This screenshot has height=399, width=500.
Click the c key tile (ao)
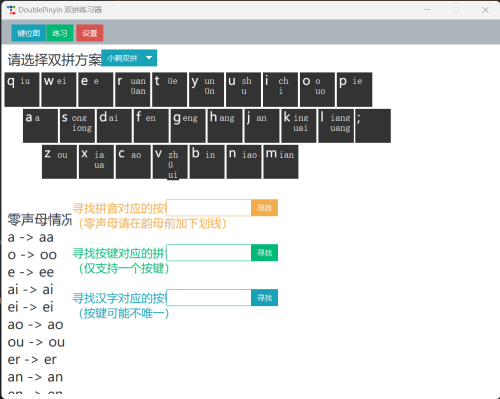(x=133, y=162)
